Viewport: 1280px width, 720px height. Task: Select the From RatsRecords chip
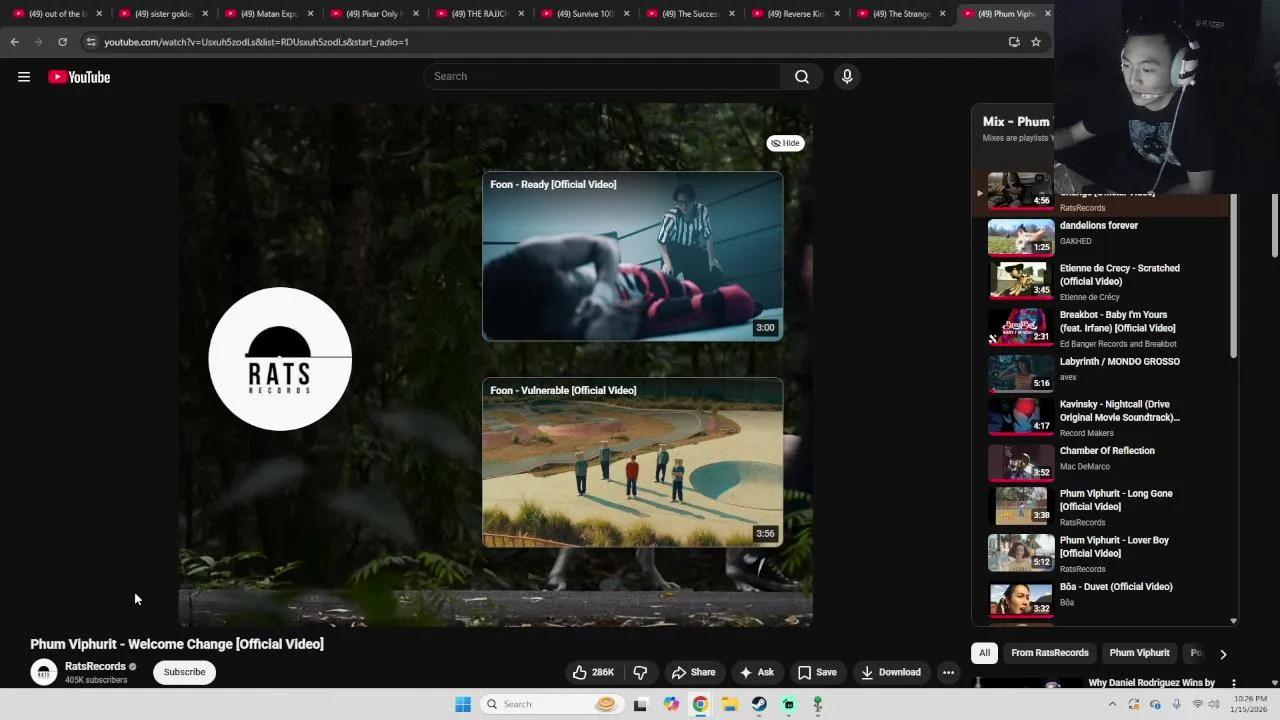pos(1050,653)
